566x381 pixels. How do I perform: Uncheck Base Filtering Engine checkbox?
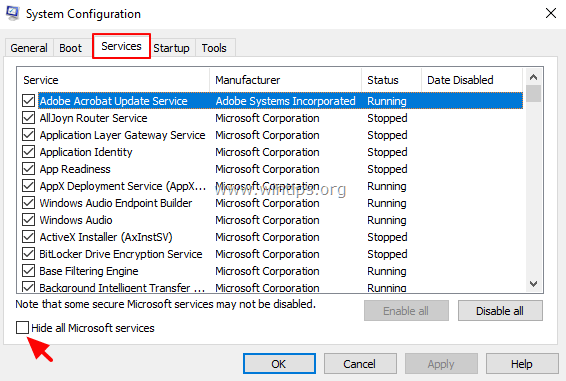coord(29,270)
